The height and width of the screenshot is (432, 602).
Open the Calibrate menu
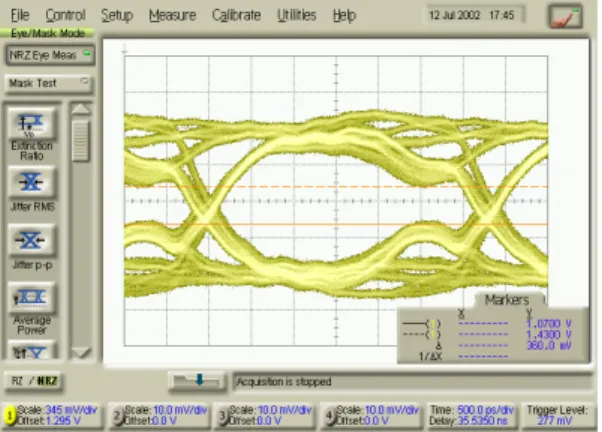point(236,15)
